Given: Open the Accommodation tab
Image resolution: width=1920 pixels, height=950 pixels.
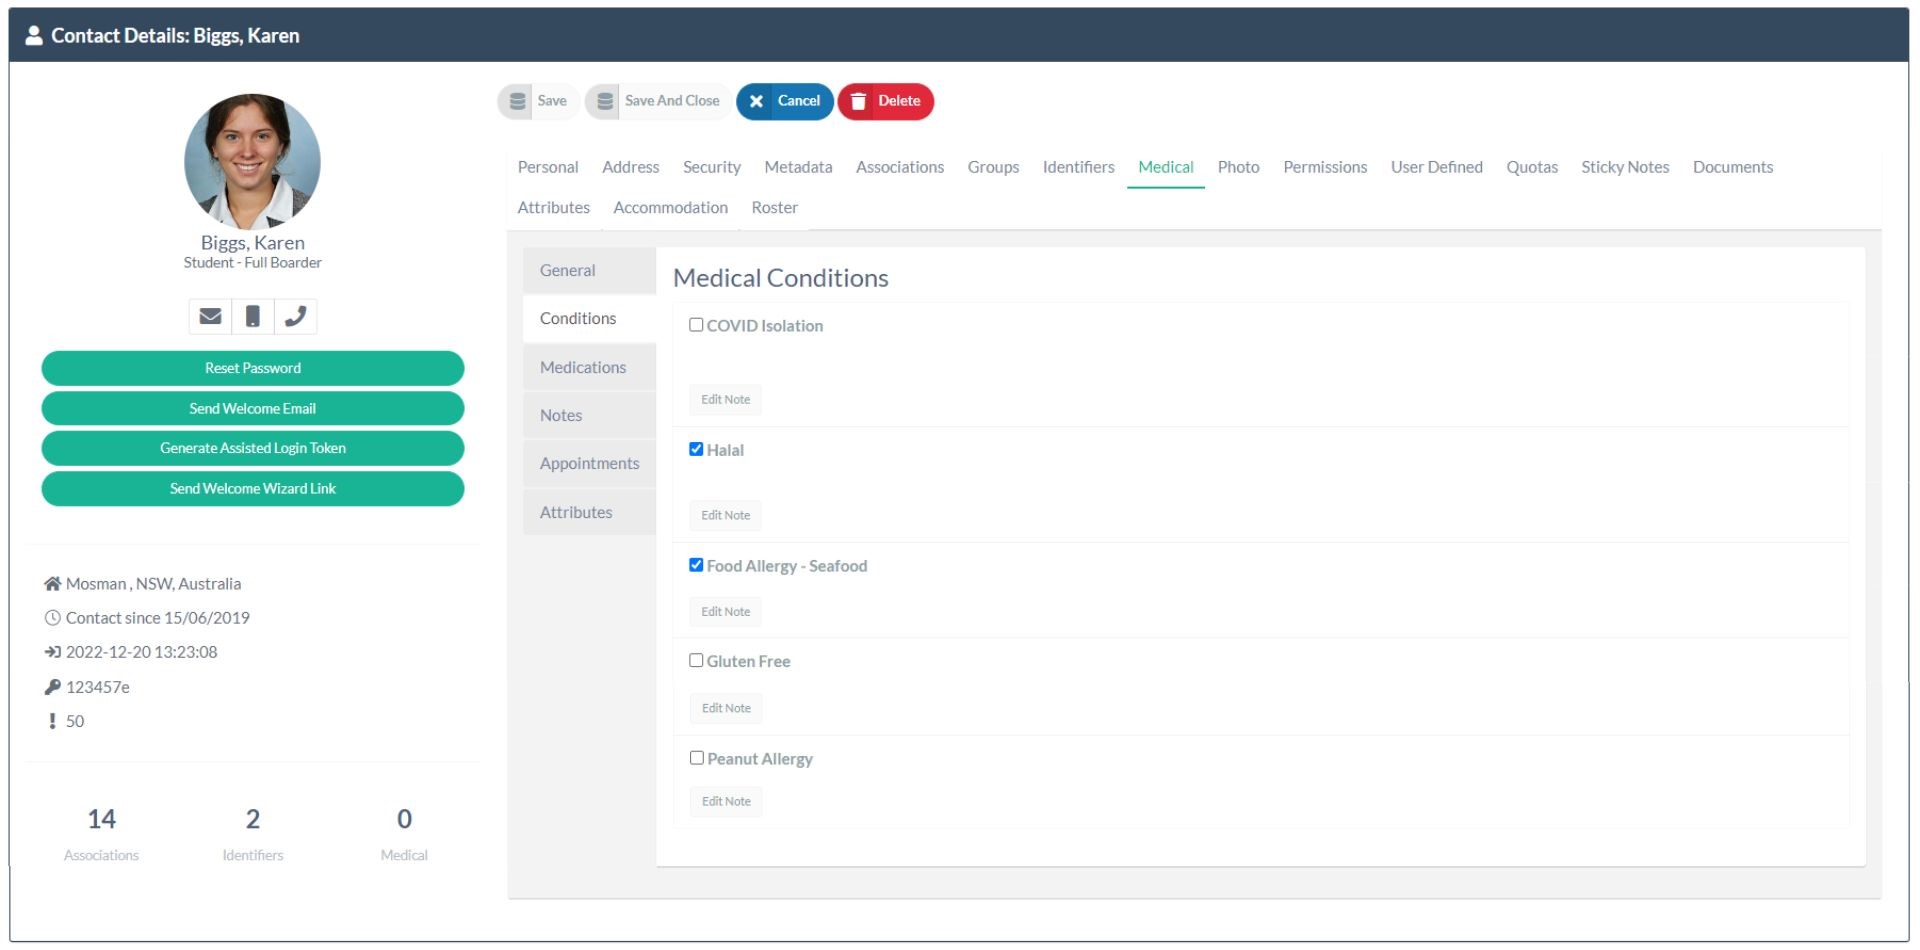Looking at the screenshot, I should pyautogui.click(x=670, y=208).
